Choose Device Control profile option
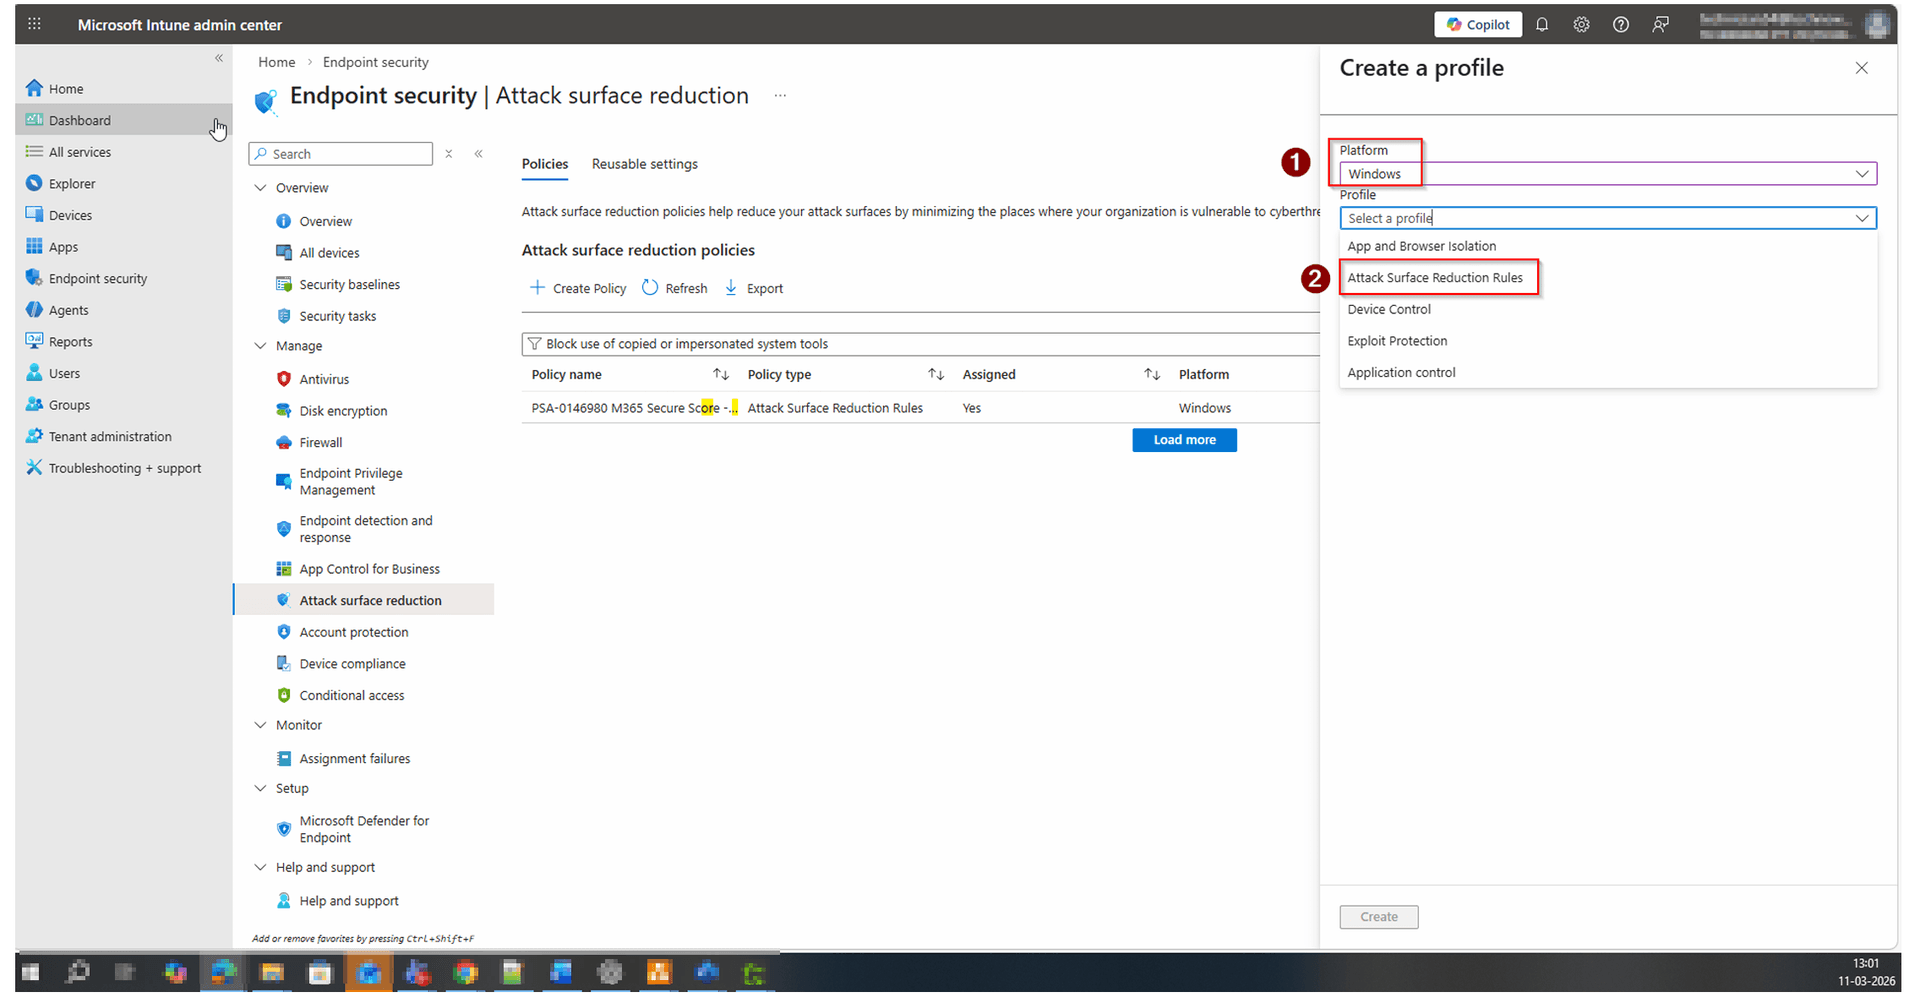Viewport: 1920px width, 997px height. point(1389,309)
